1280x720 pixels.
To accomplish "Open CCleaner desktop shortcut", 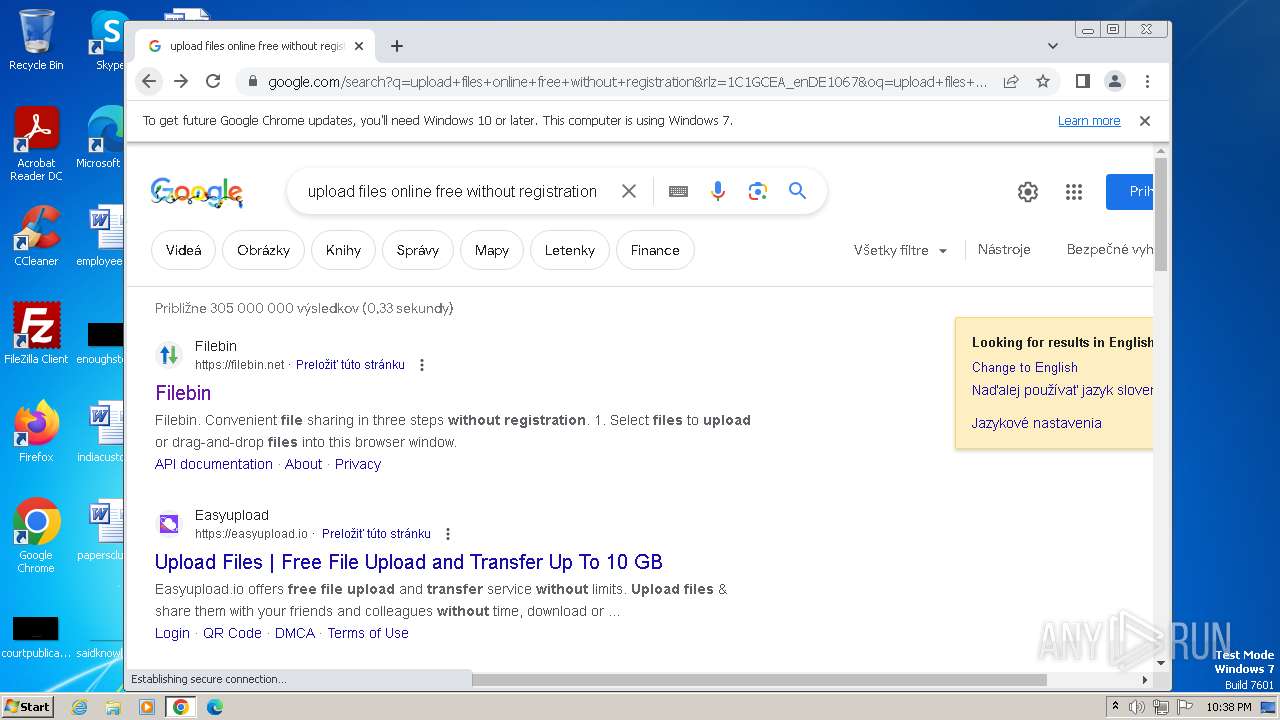I will click(36, 236).
